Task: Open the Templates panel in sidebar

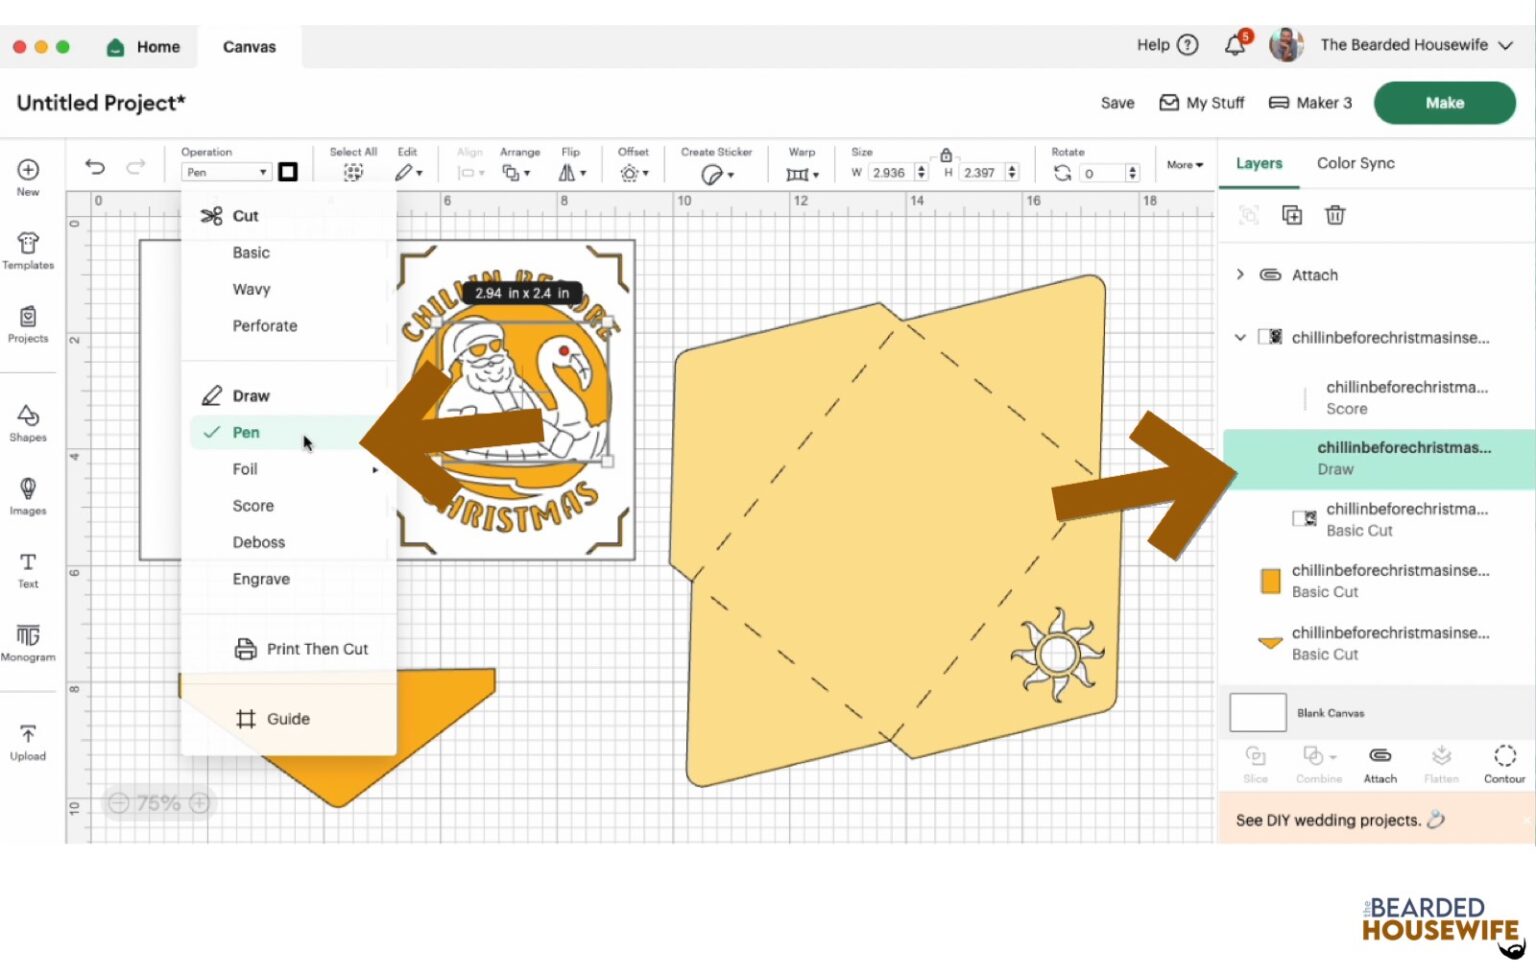Action: point(28,250)
